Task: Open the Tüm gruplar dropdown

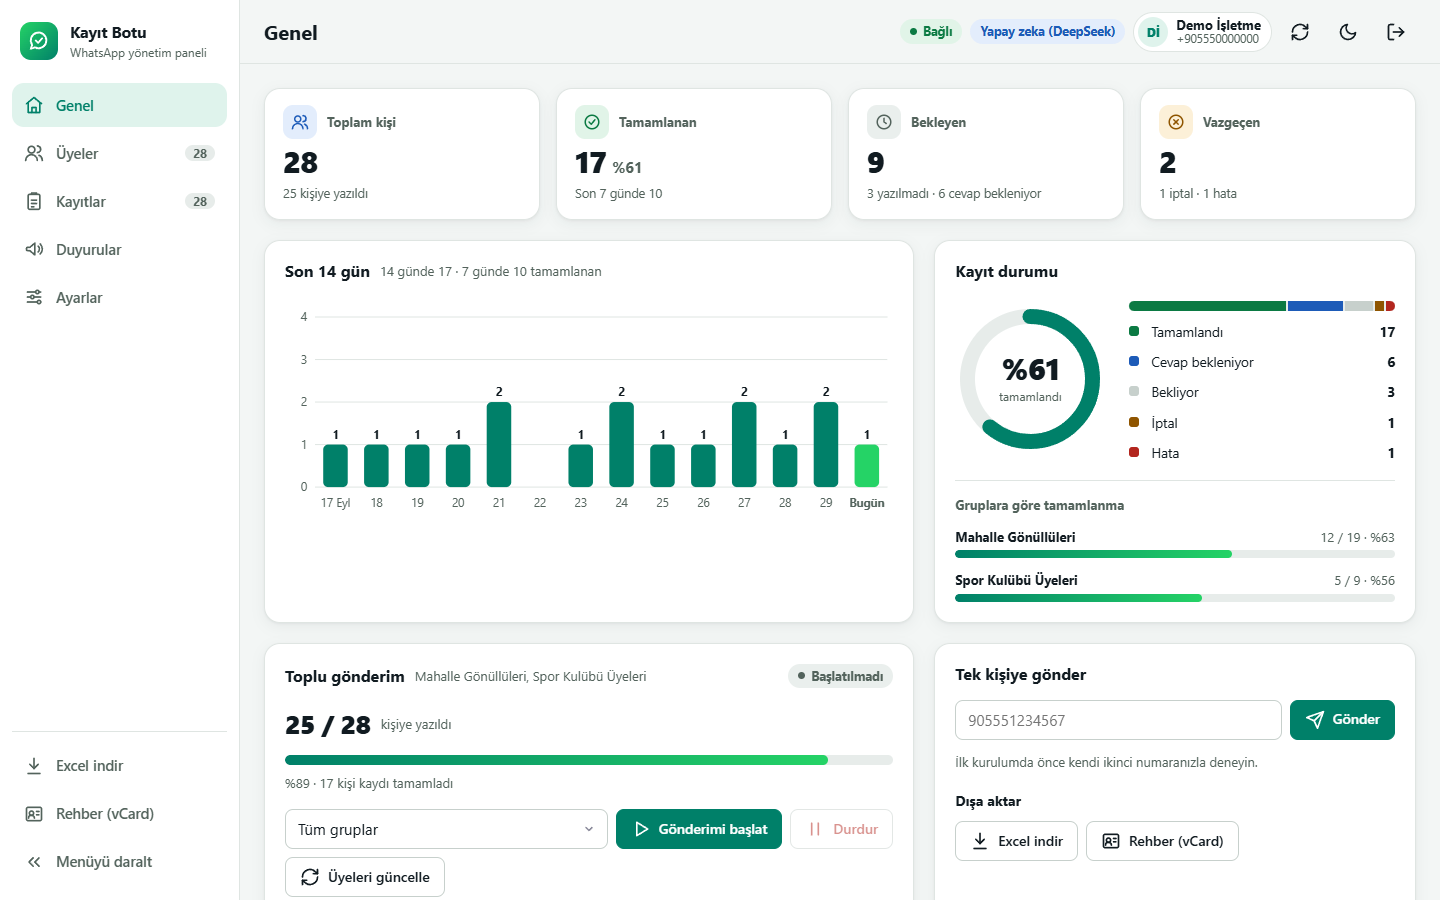Action: point(446,829)
